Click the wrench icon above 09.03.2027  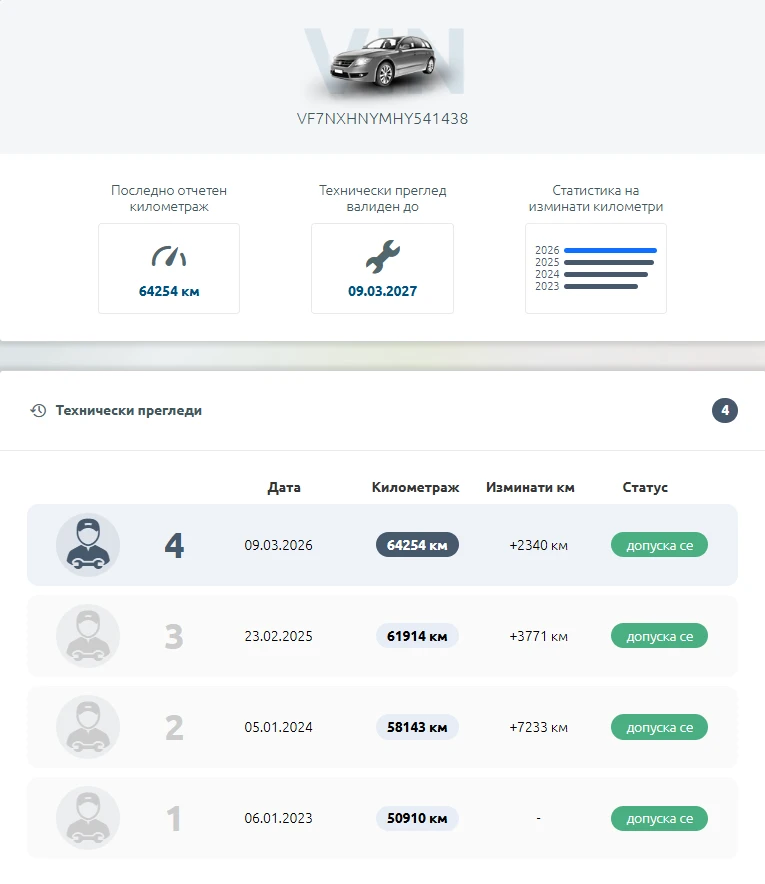coord(383,257)
